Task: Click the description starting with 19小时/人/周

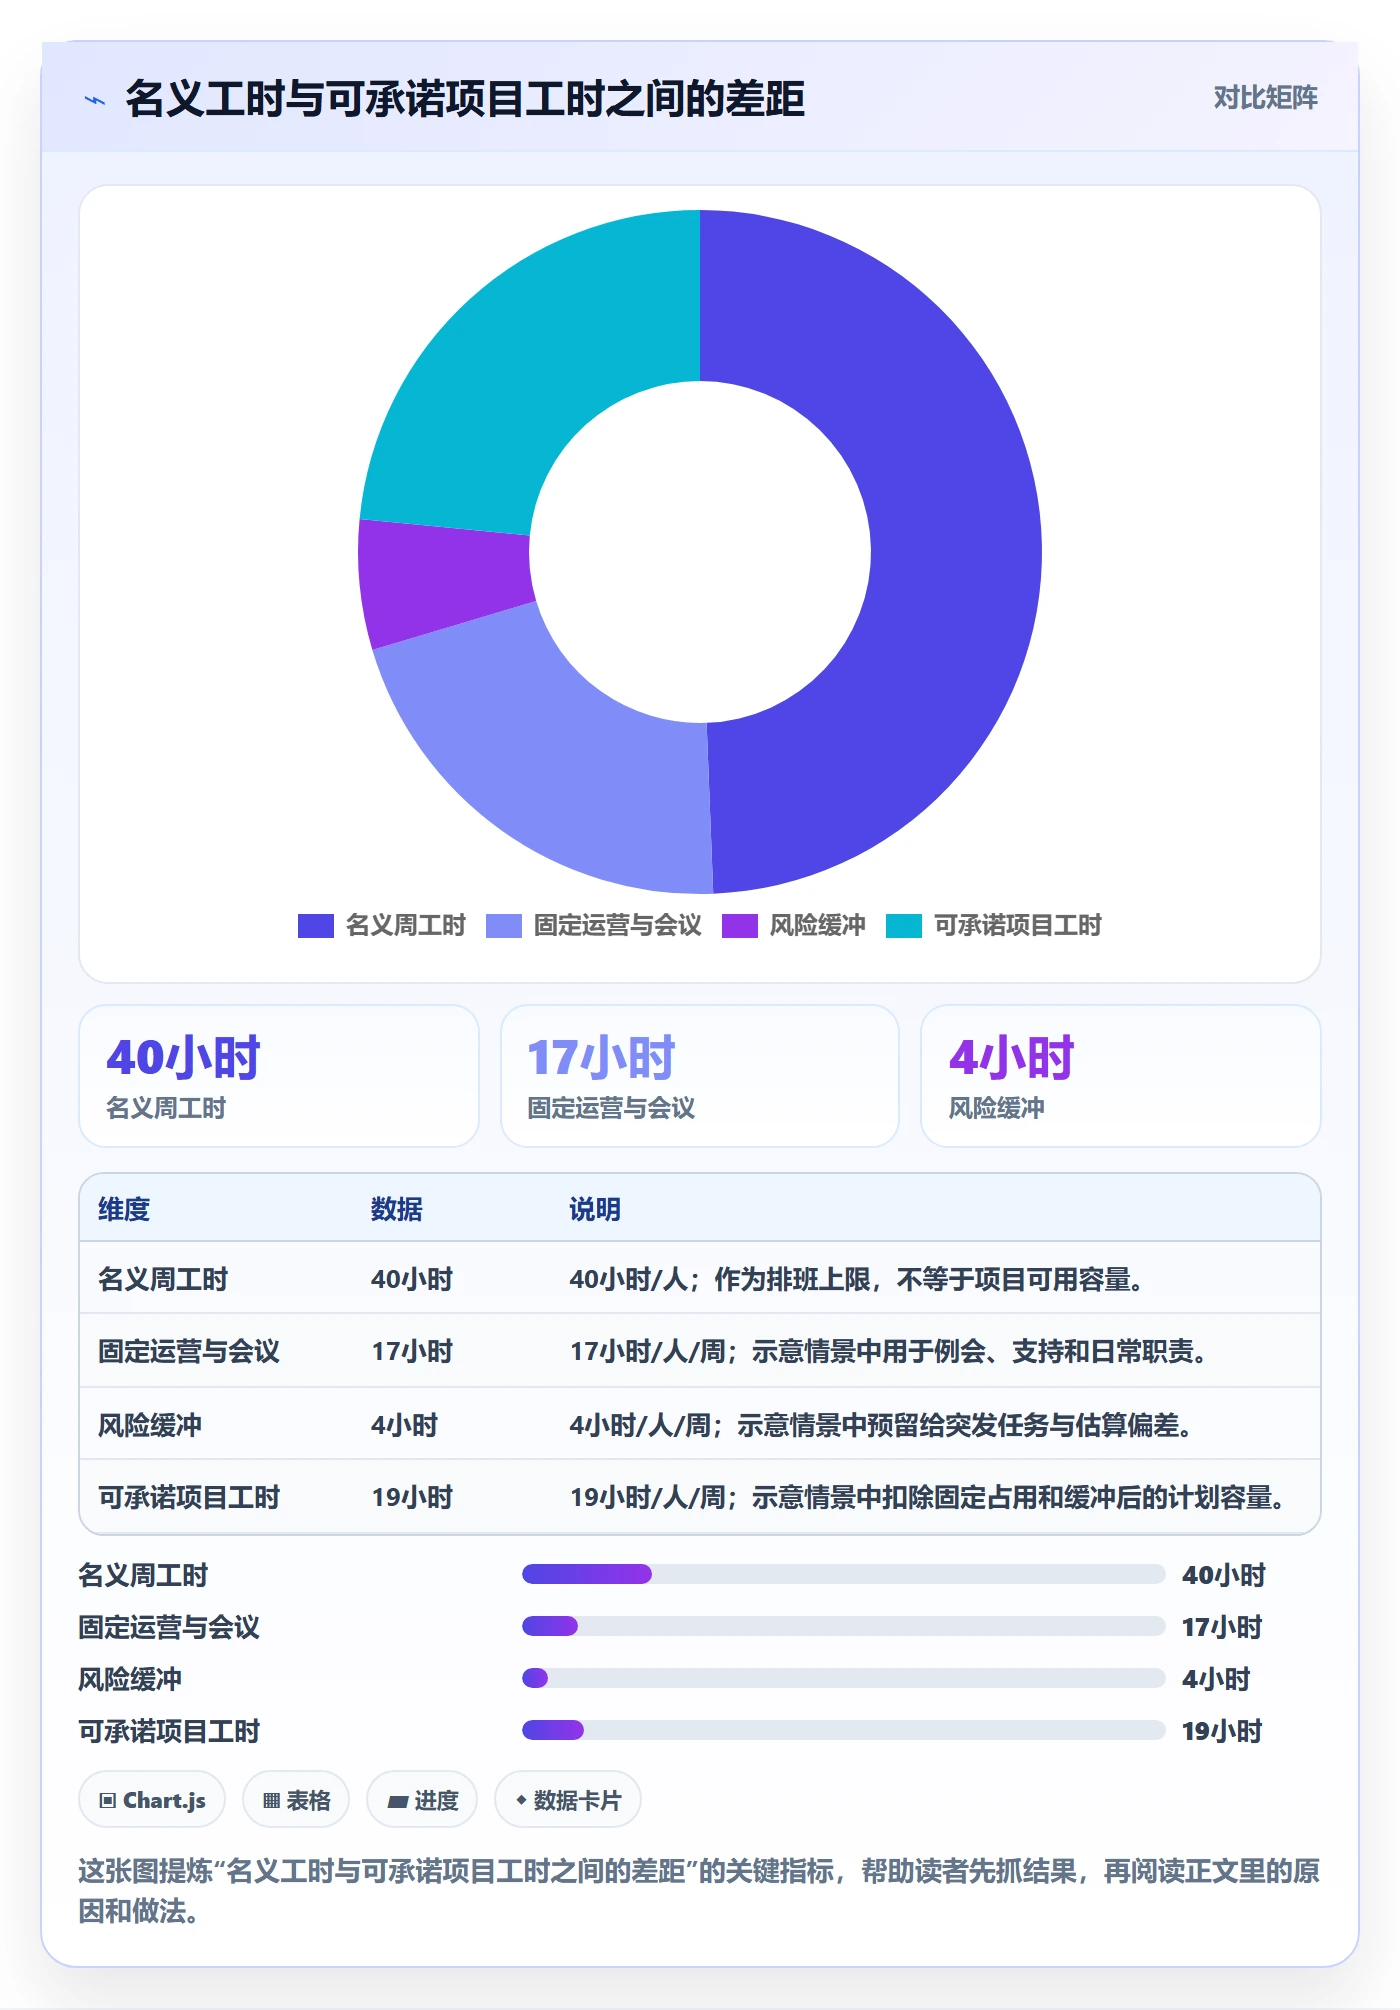Action: [929, 1497]
